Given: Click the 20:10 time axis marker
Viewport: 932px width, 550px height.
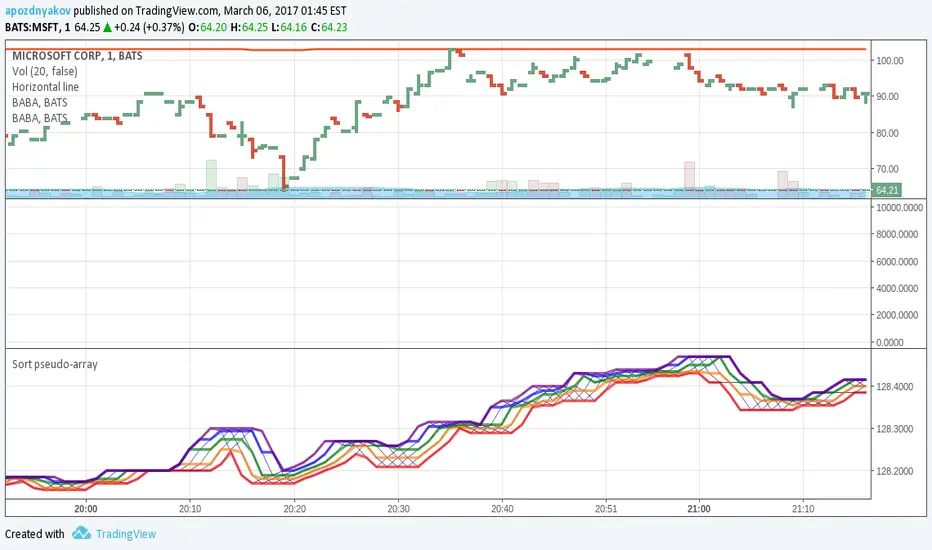Looking at the screenshot, I should coord(190,509).
